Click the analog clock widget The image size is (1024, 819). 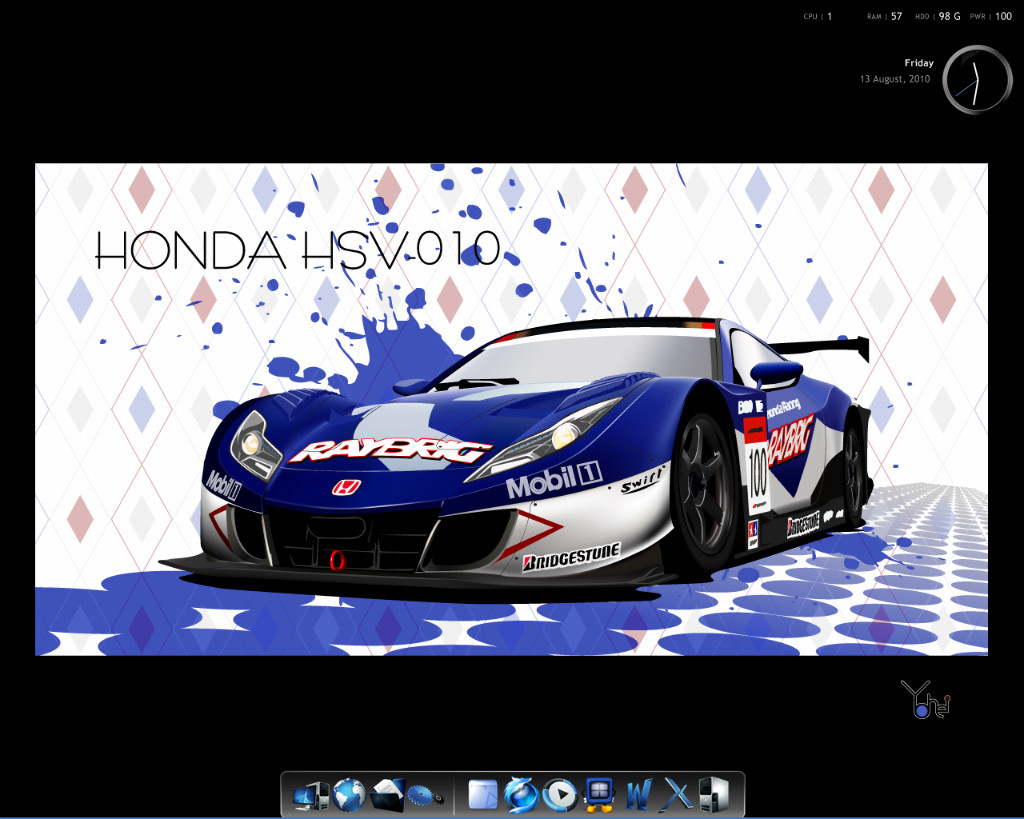(976, 80)
